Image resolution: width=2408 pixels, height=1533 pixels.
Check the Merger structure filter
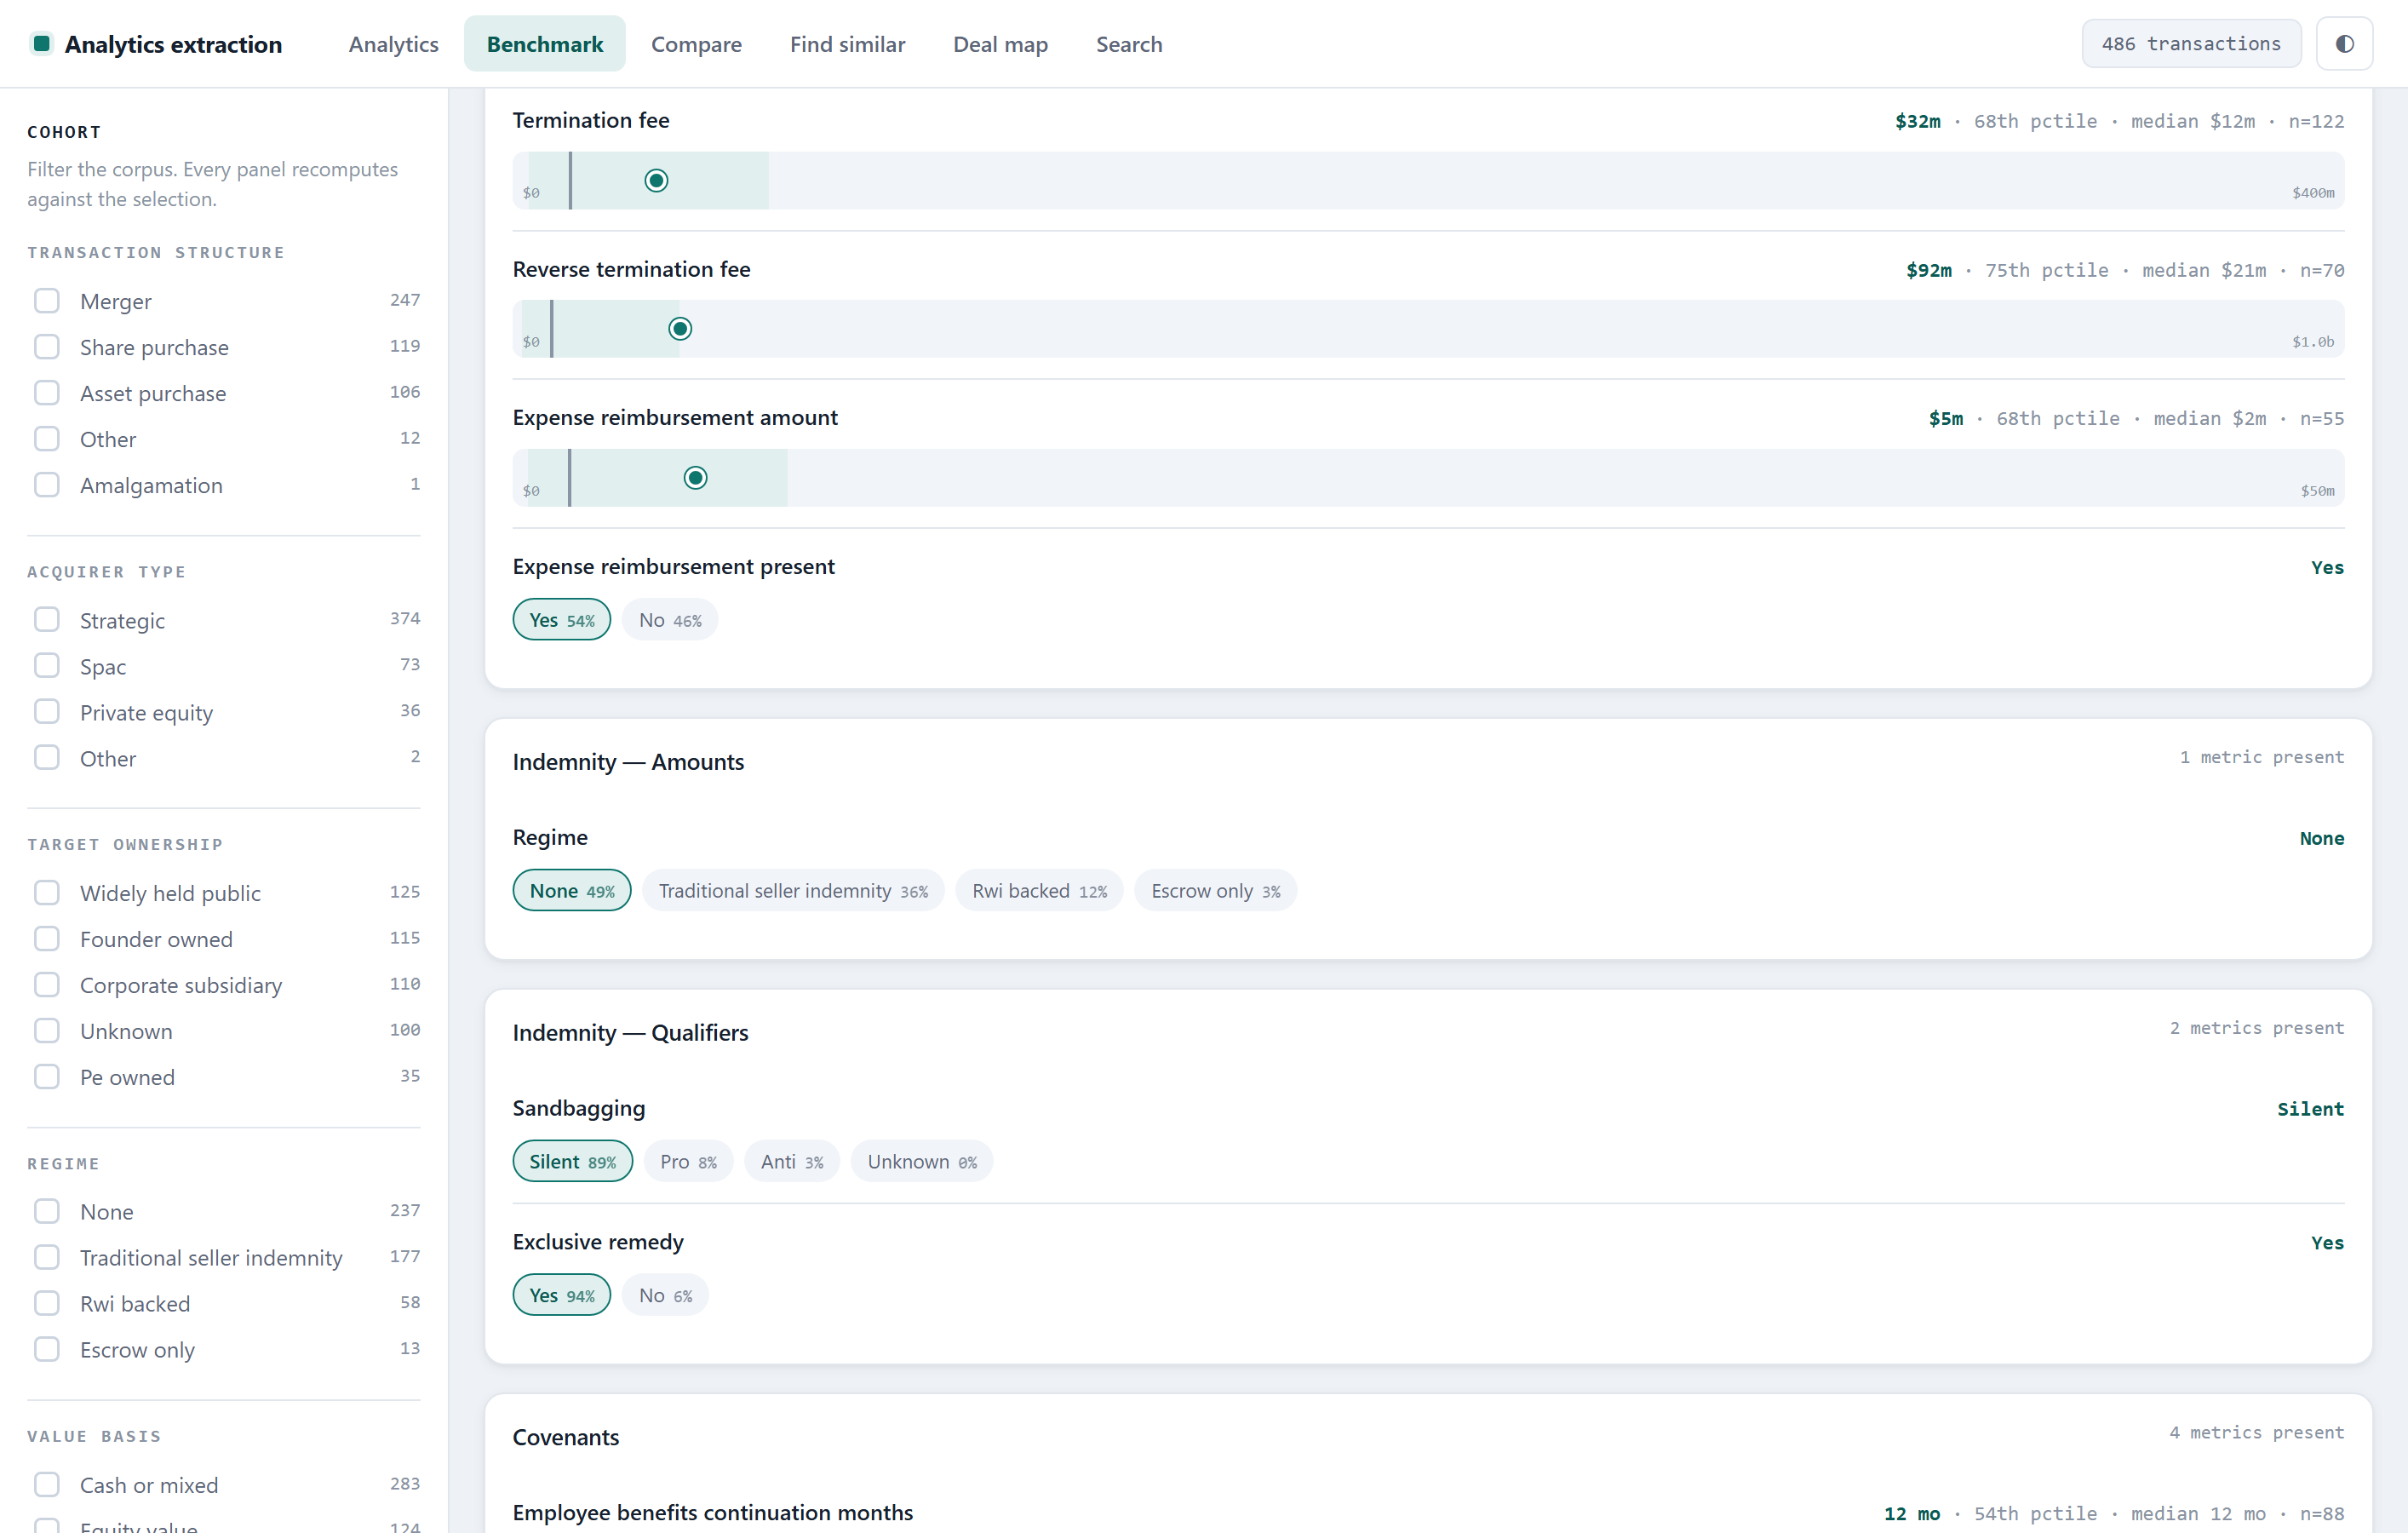(47, 301)
